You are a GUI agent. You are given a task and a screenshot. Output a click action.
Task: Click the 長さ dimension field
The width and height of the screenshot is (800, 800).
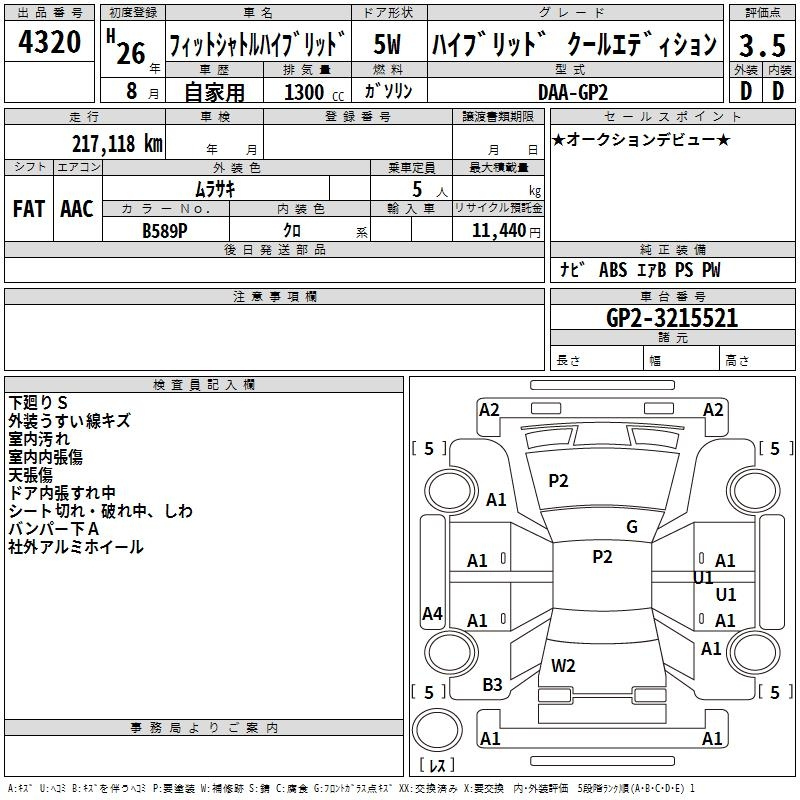point(596,358)
